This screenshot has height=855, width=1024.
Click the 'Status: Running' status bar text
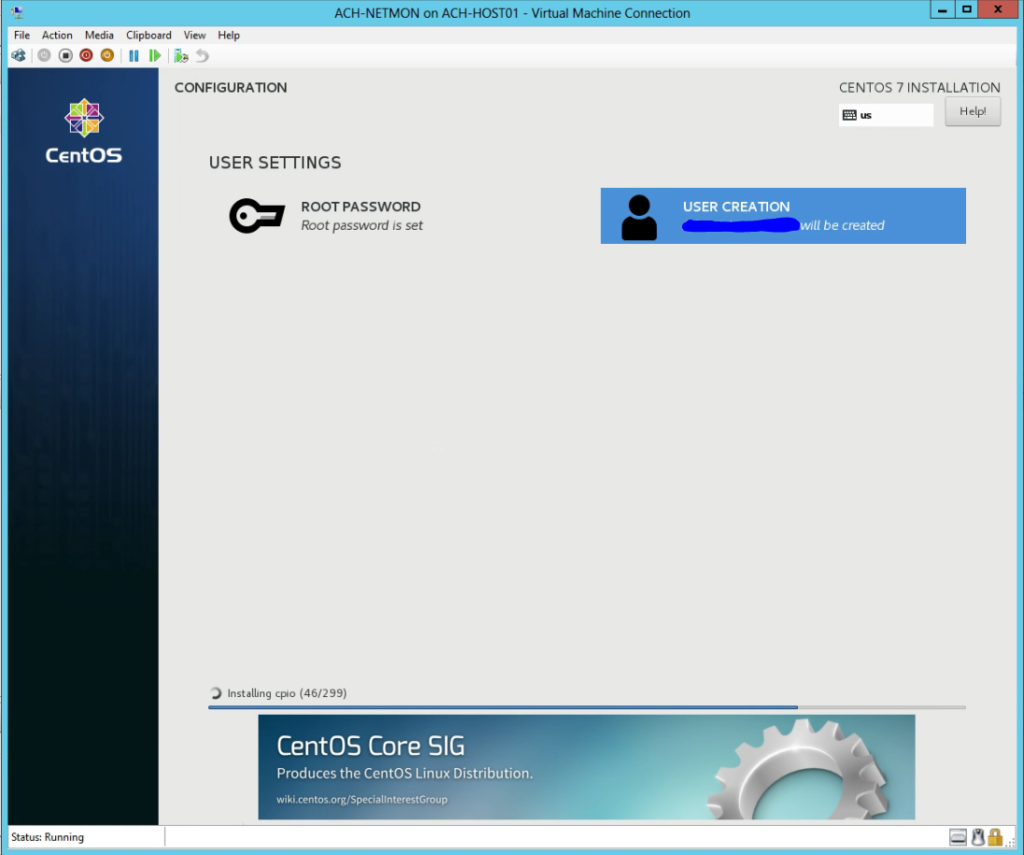pos(48,837)
